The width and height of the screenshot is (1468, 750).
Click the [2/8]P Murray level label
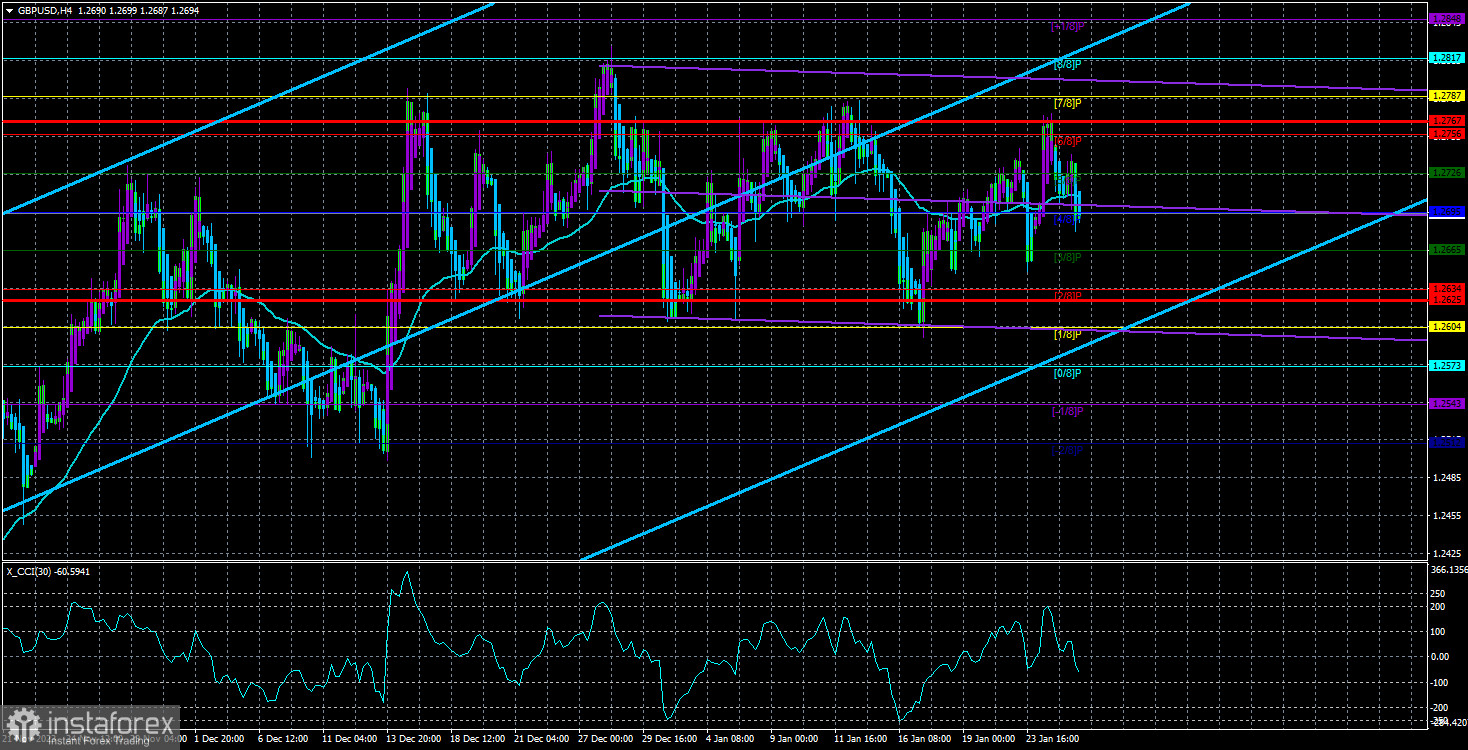coord(1068,296)
